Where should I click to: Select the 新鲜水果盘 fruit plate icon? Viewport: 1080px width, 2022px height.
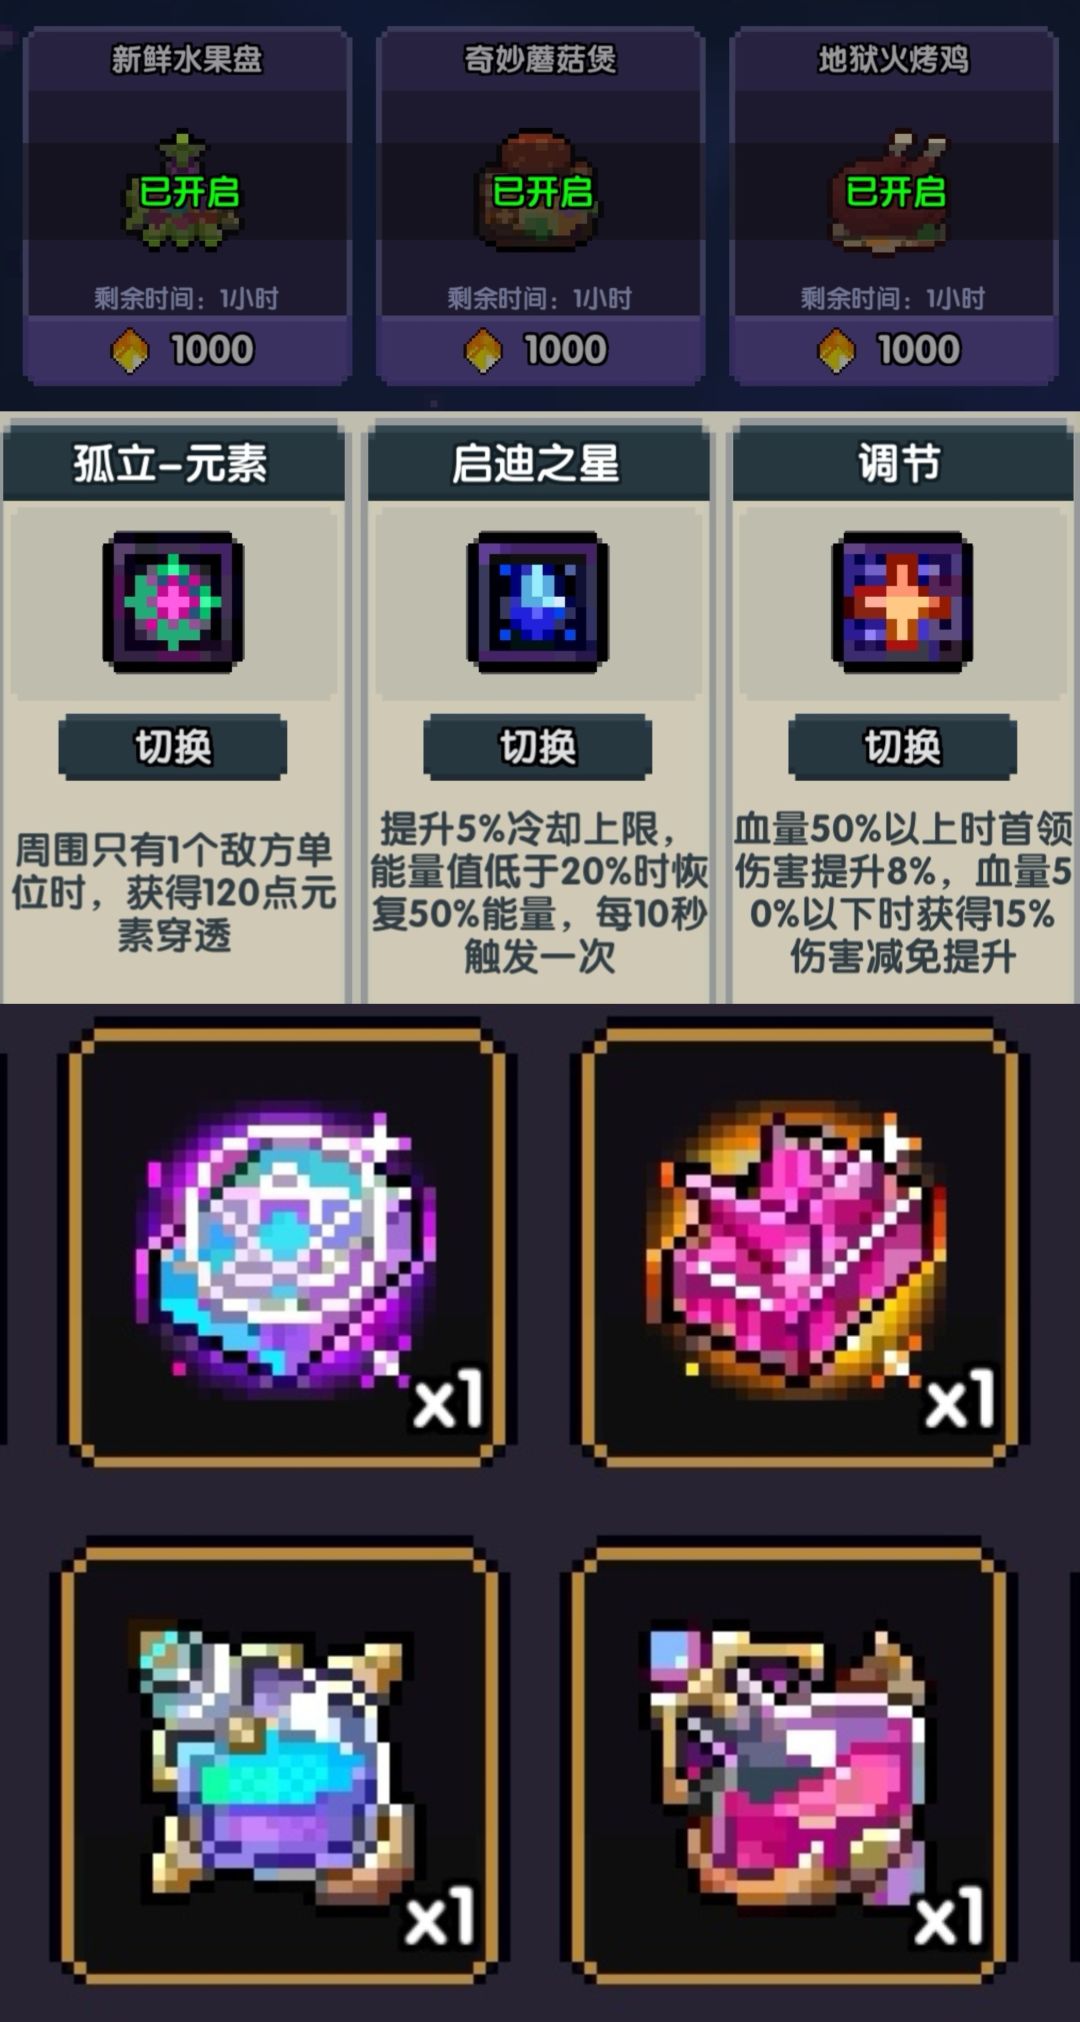tap(183, 191)
